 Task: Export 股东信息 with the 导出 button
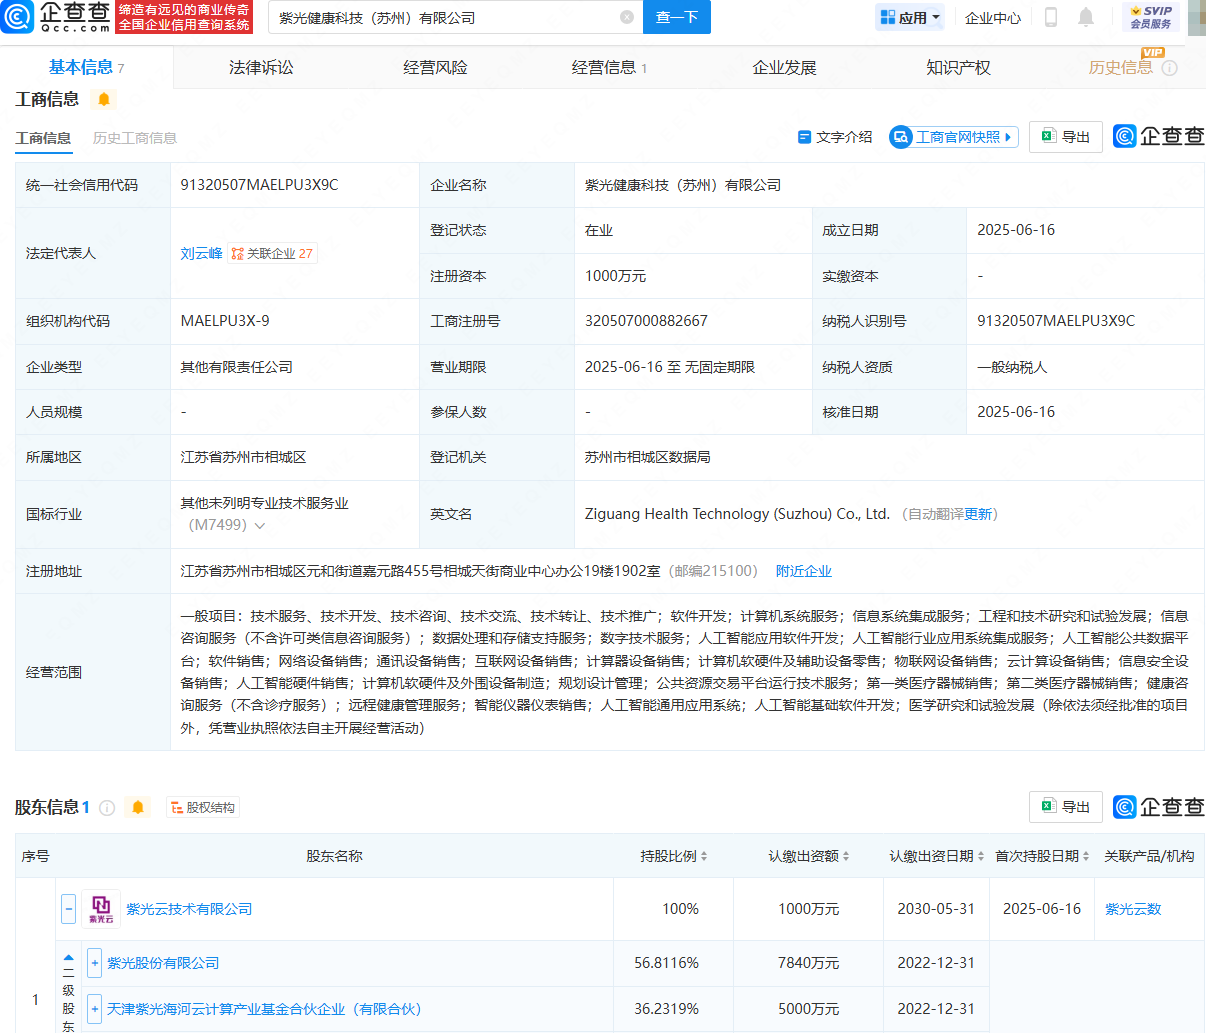click(1066, 807)
